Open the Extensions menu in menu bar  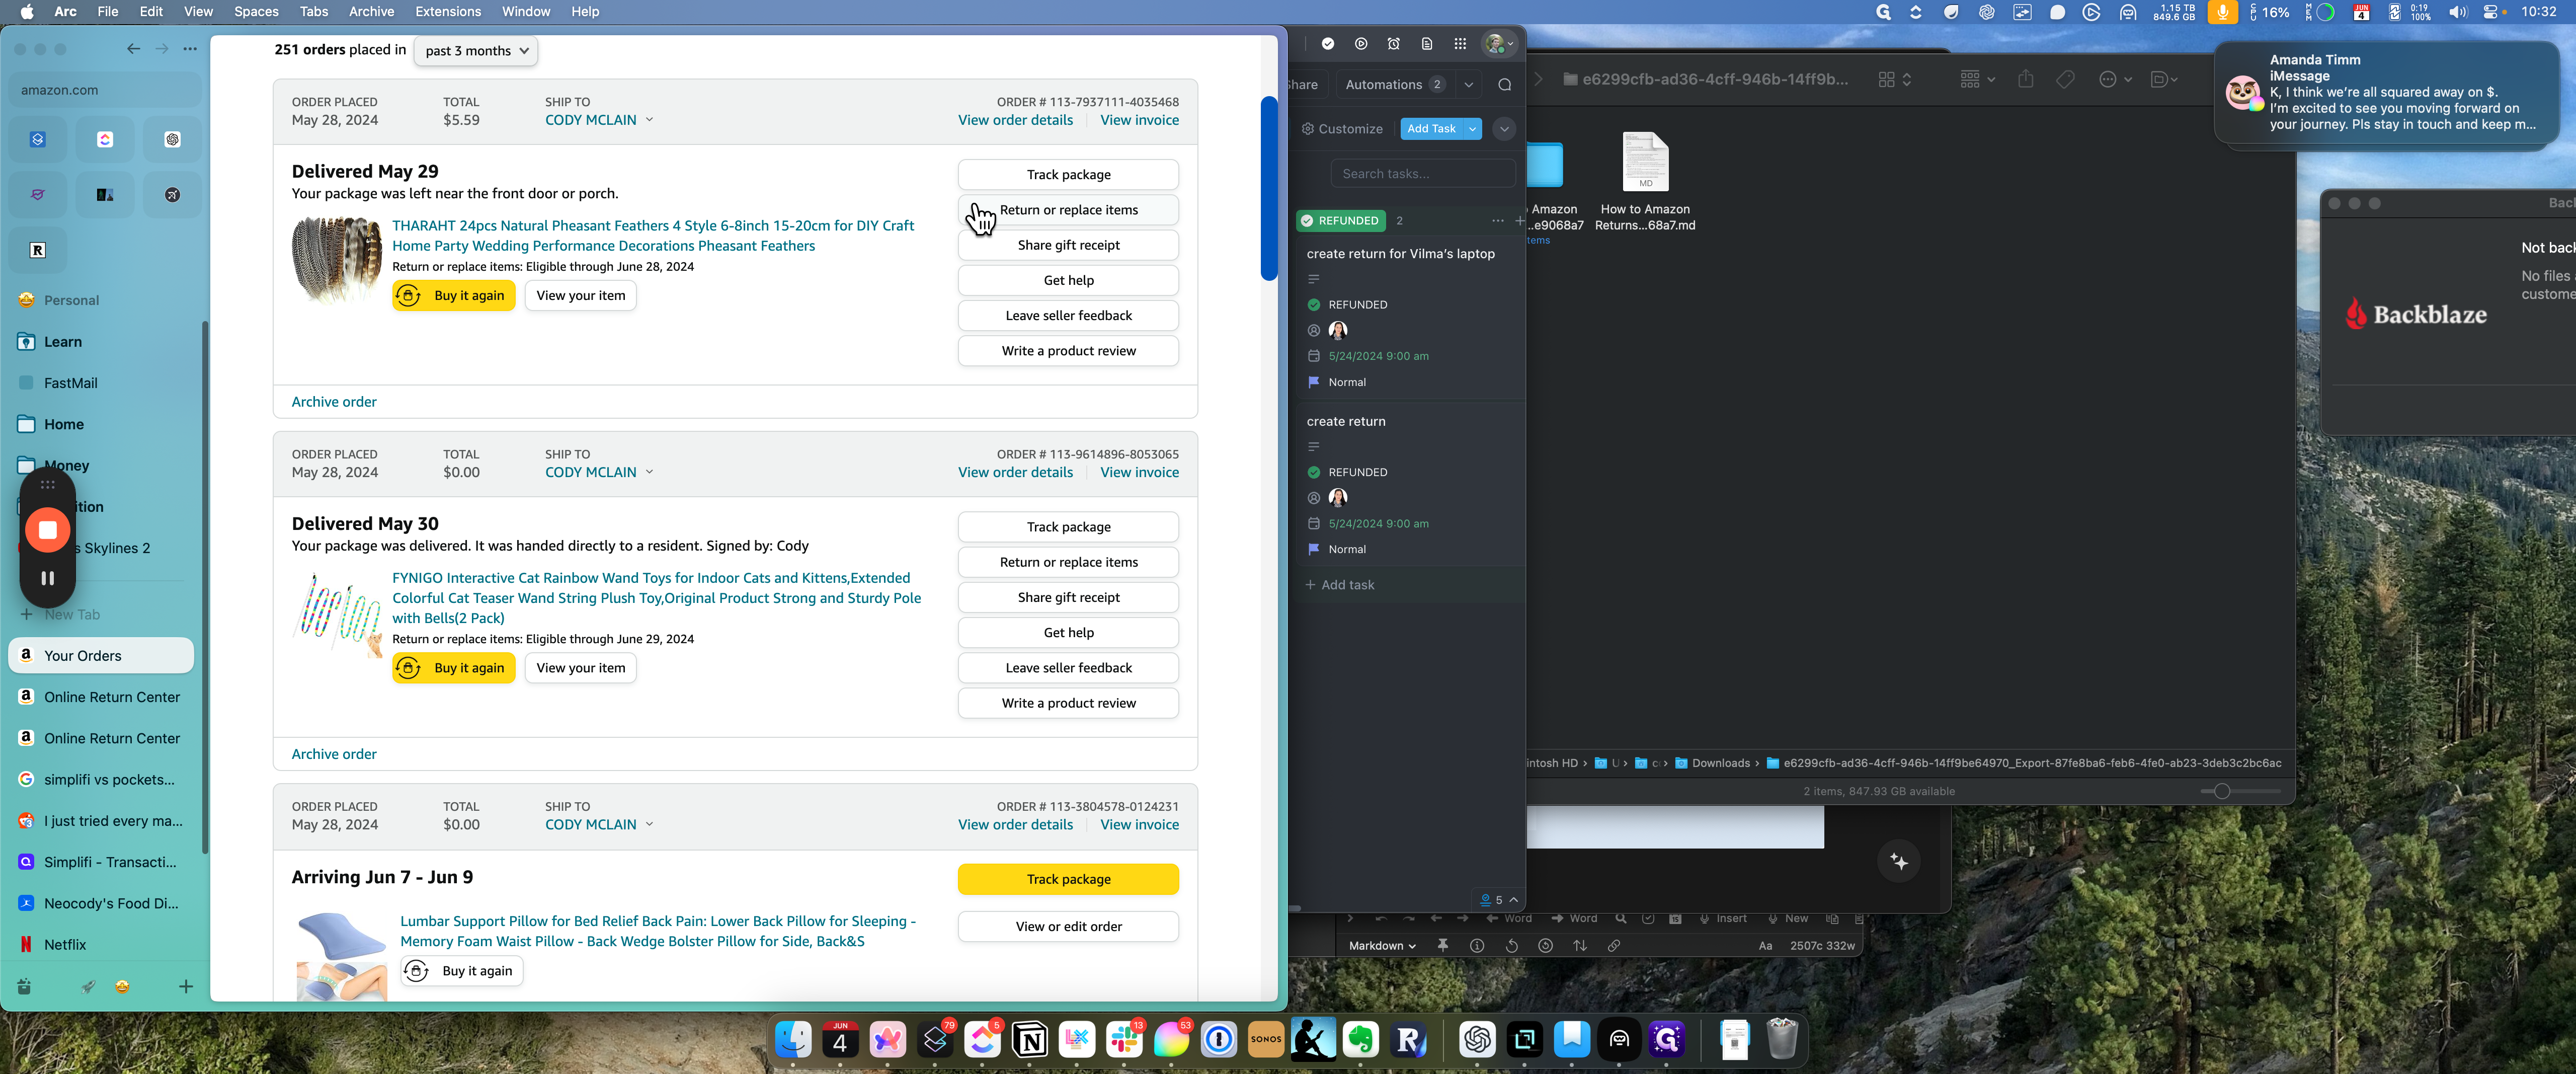click(x=448, y=12)
